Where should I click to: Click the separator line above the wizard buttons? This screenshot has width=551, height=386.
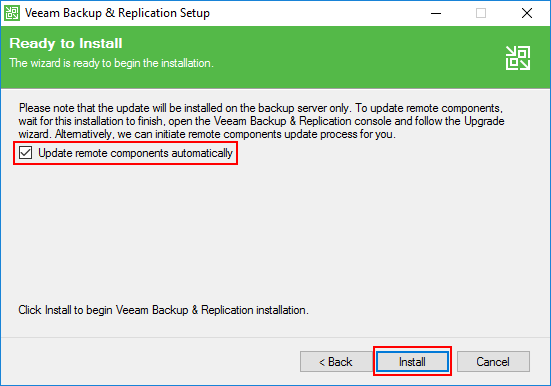[276, 338]
